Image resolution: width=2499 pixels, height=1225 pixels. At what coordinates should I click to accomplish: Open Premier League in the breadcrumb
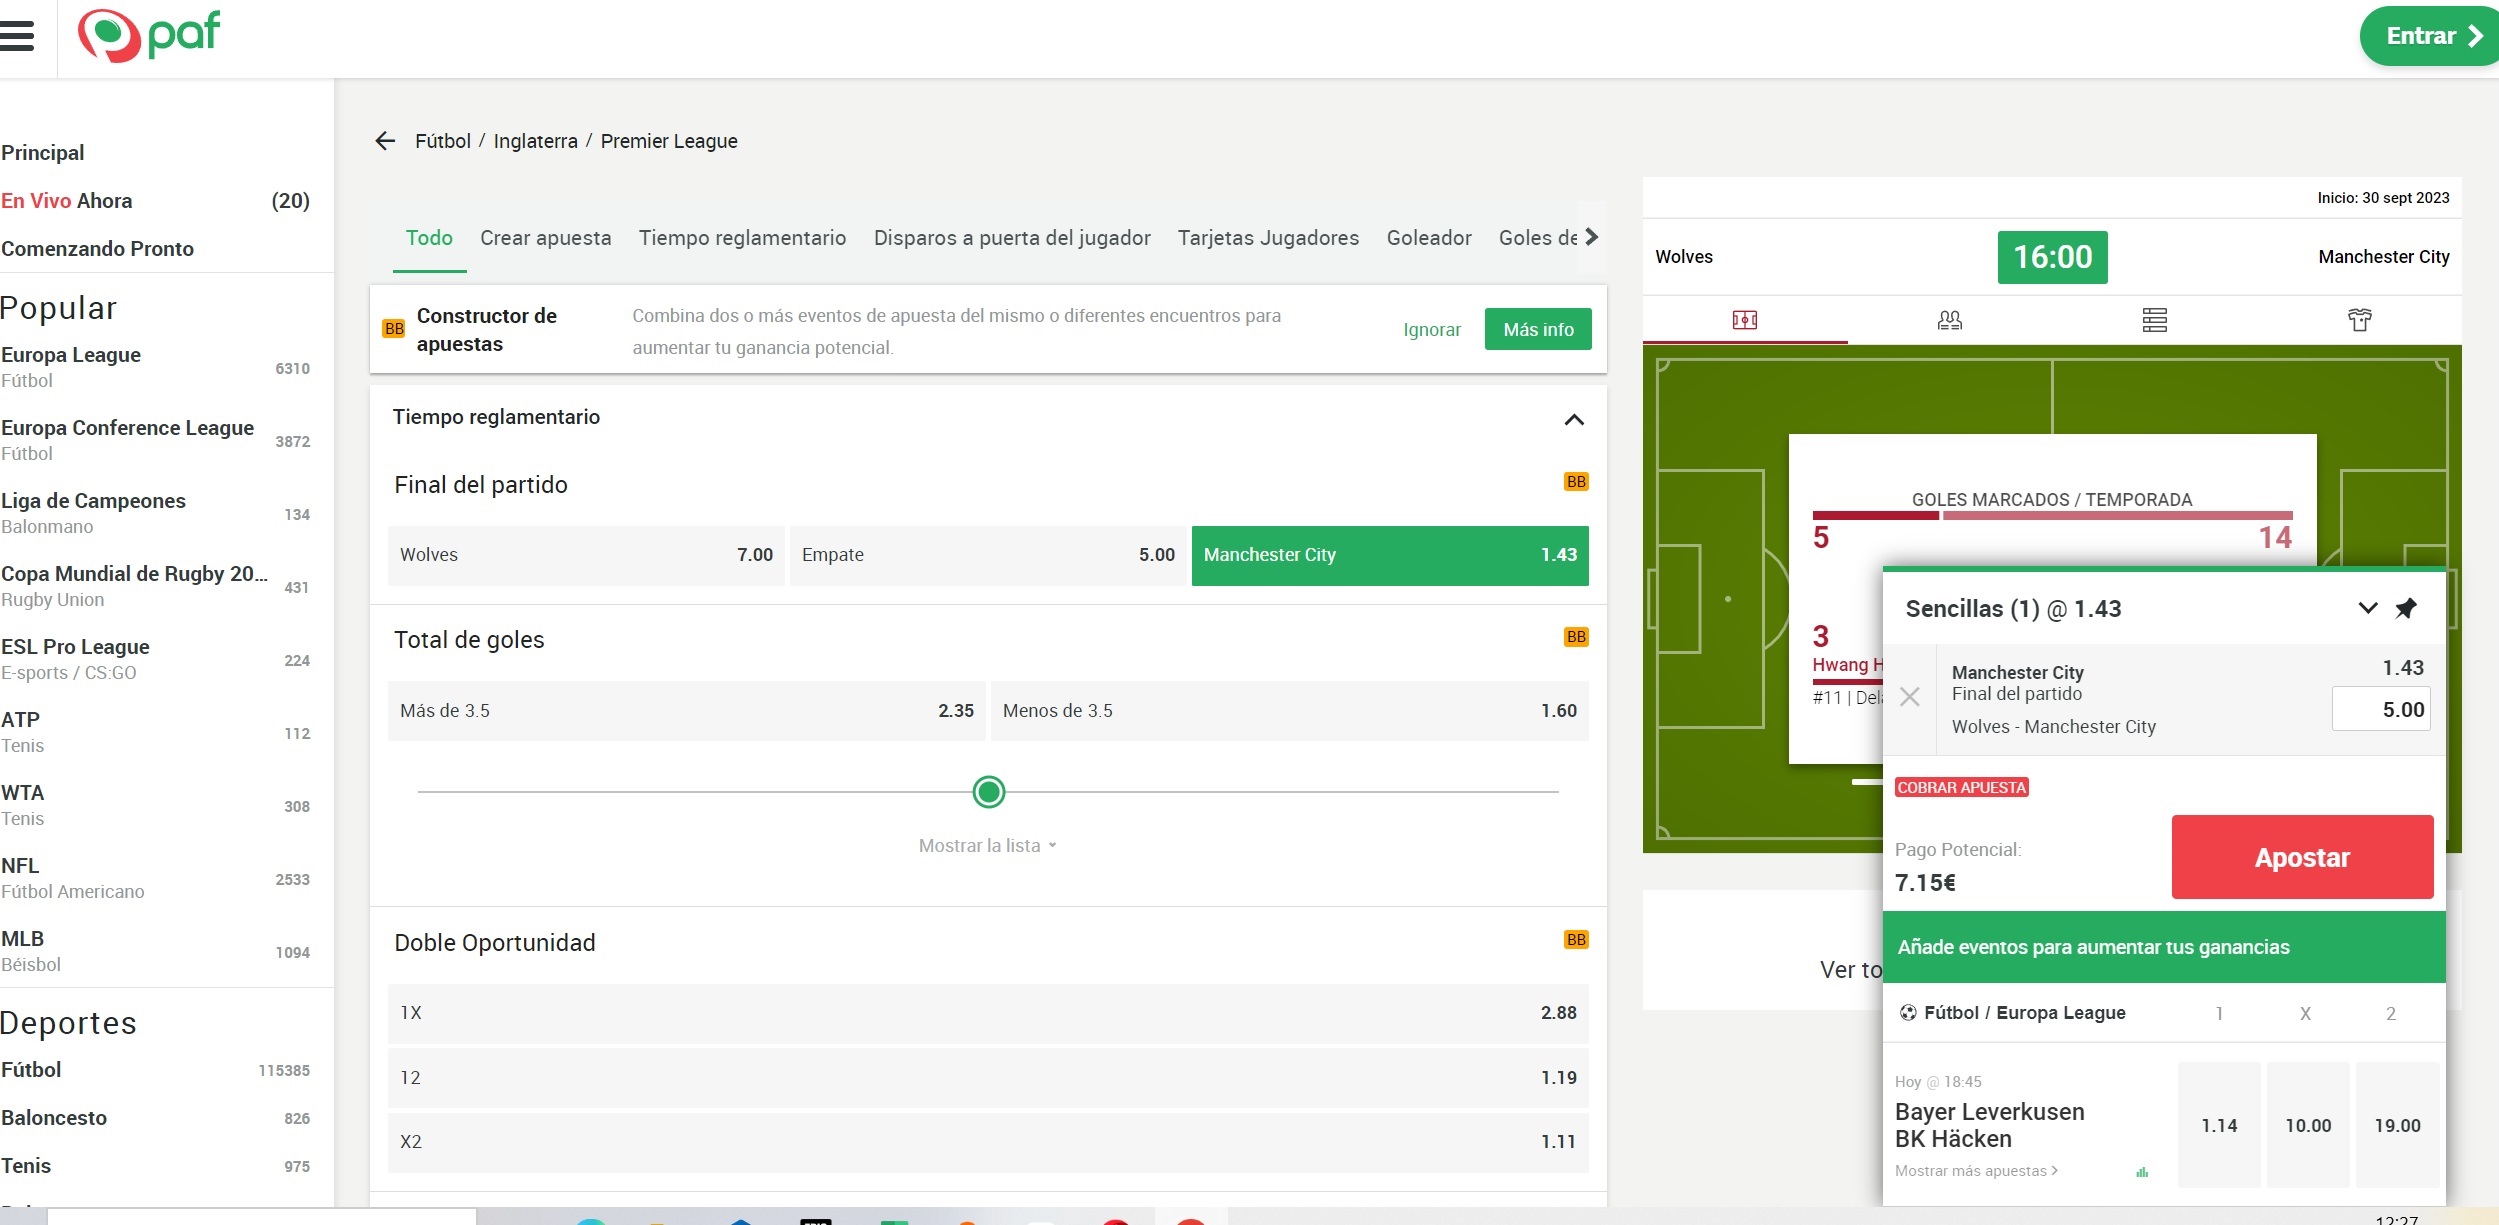669,141
